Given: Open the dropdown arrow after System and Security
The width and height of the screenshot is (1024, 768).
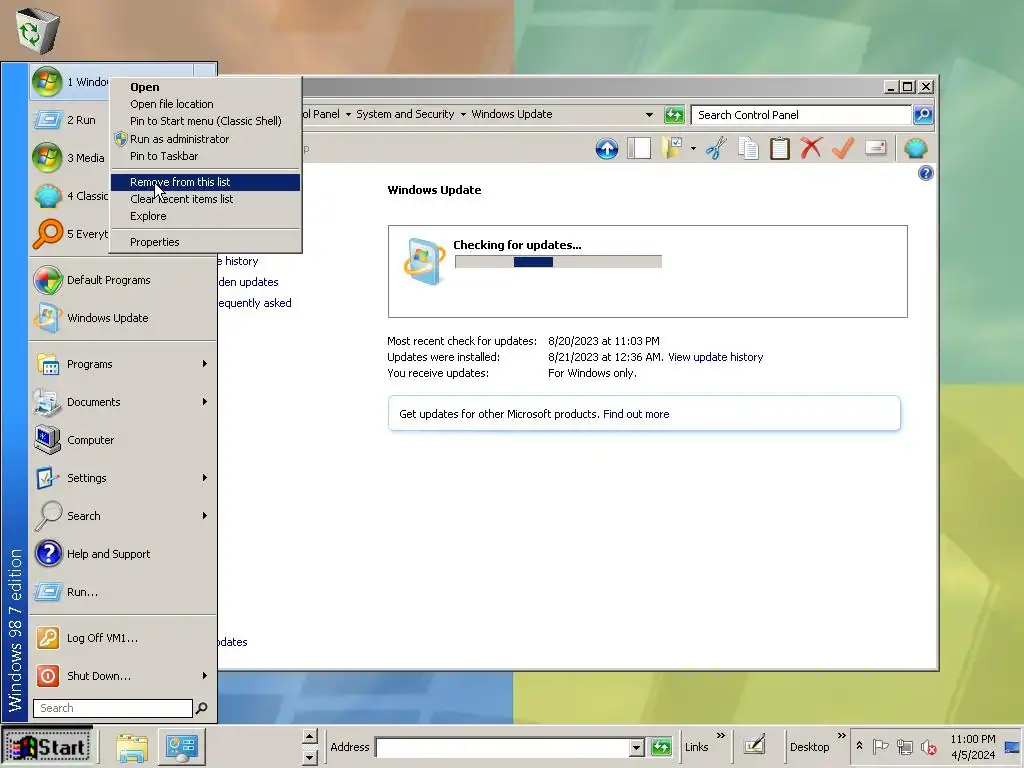Looking at the screenshot, I should [463, 114].
